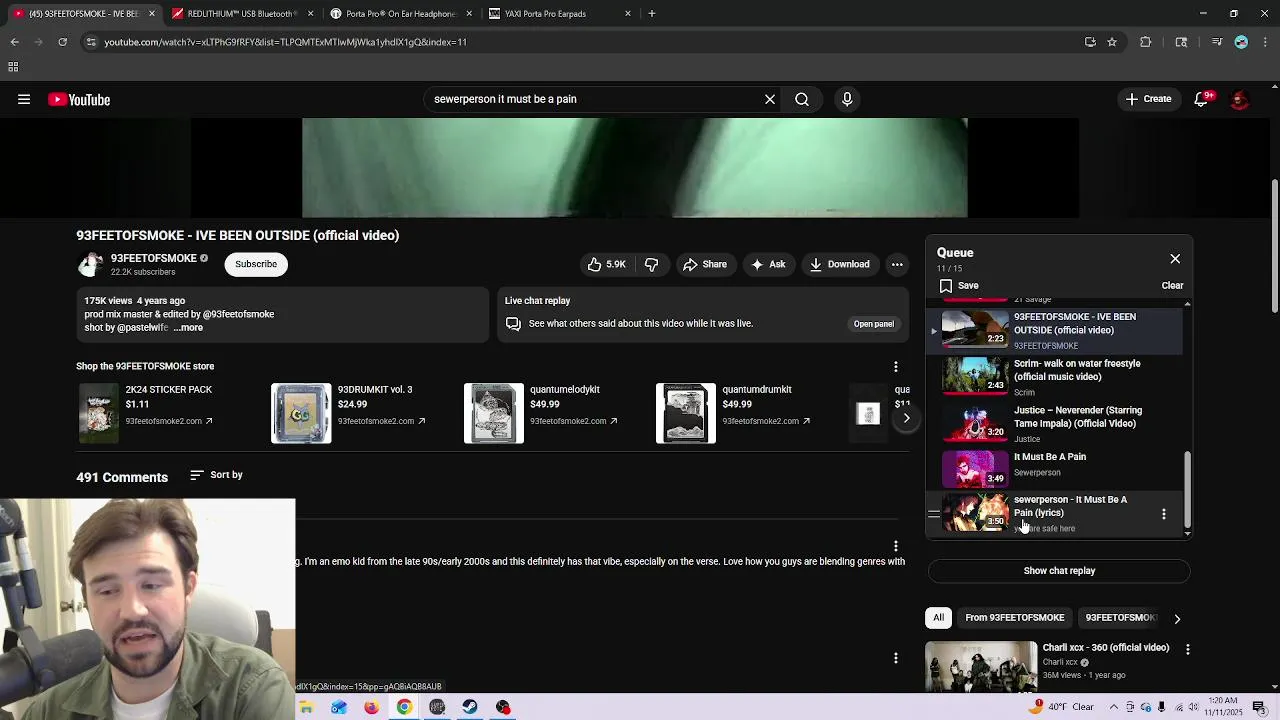Viewport: 1280px width, 720px height.
Task: Reload the page in Chrome
Action: 62,42
